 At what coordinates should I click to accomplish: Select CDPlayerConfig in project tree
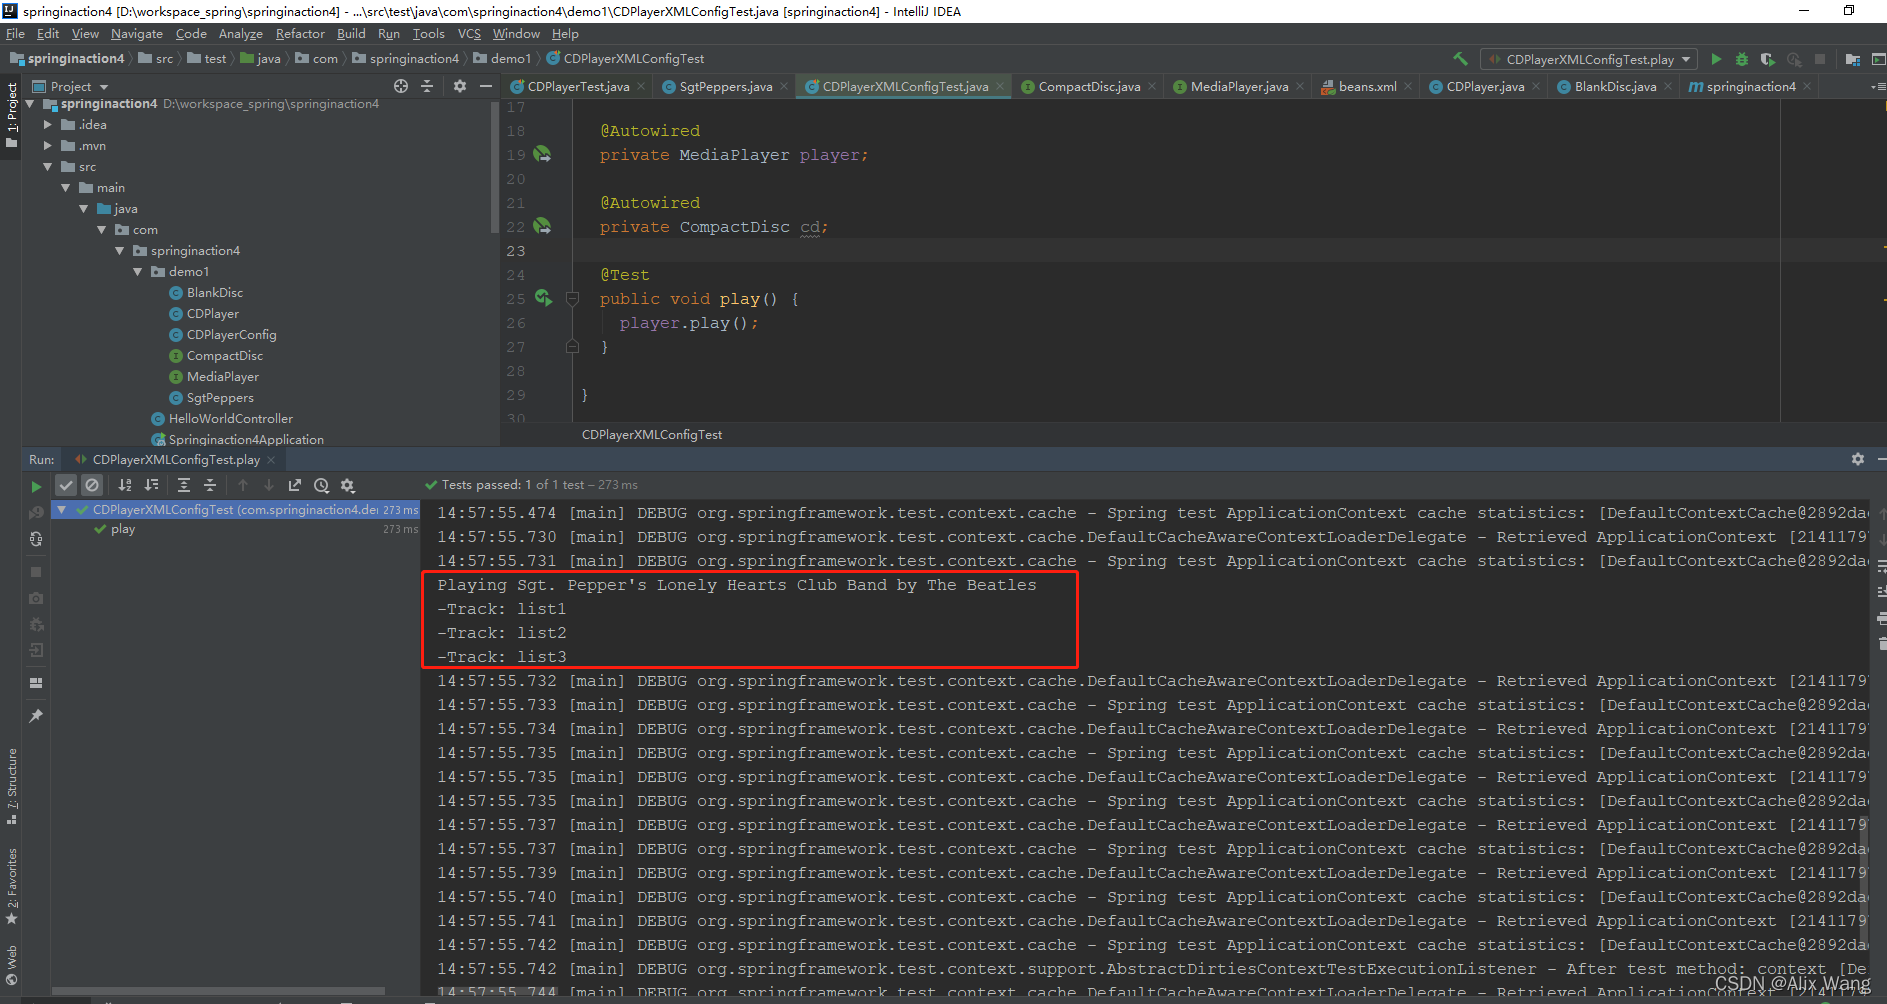222,335
